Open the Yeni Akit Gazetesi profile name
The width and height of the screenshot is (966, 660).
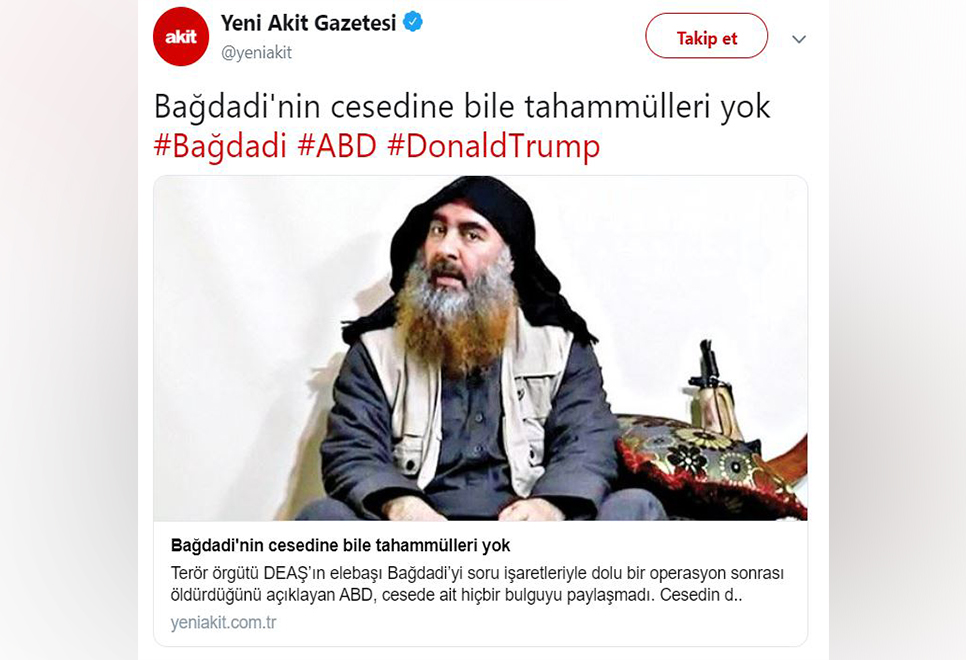tap(308, 23)
